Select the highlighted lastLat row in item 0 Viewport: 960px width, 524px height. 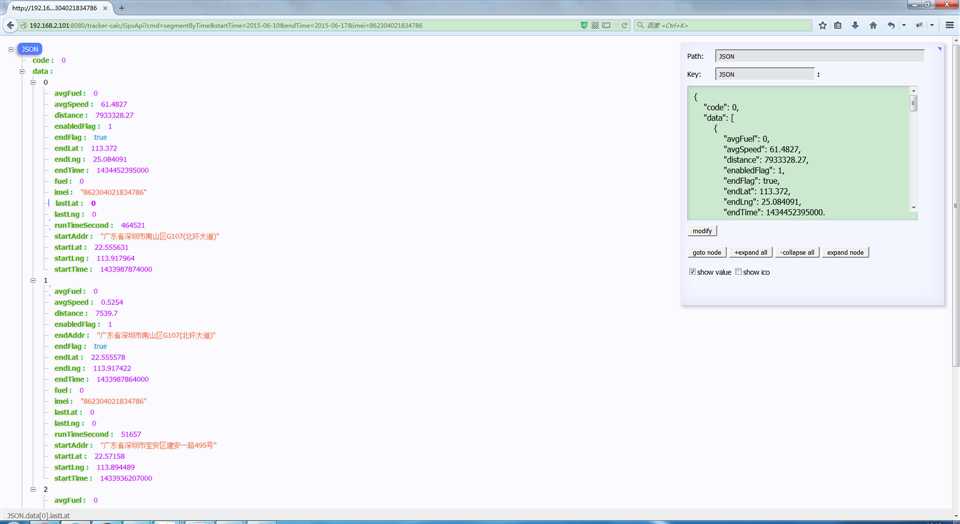[75, 203]
